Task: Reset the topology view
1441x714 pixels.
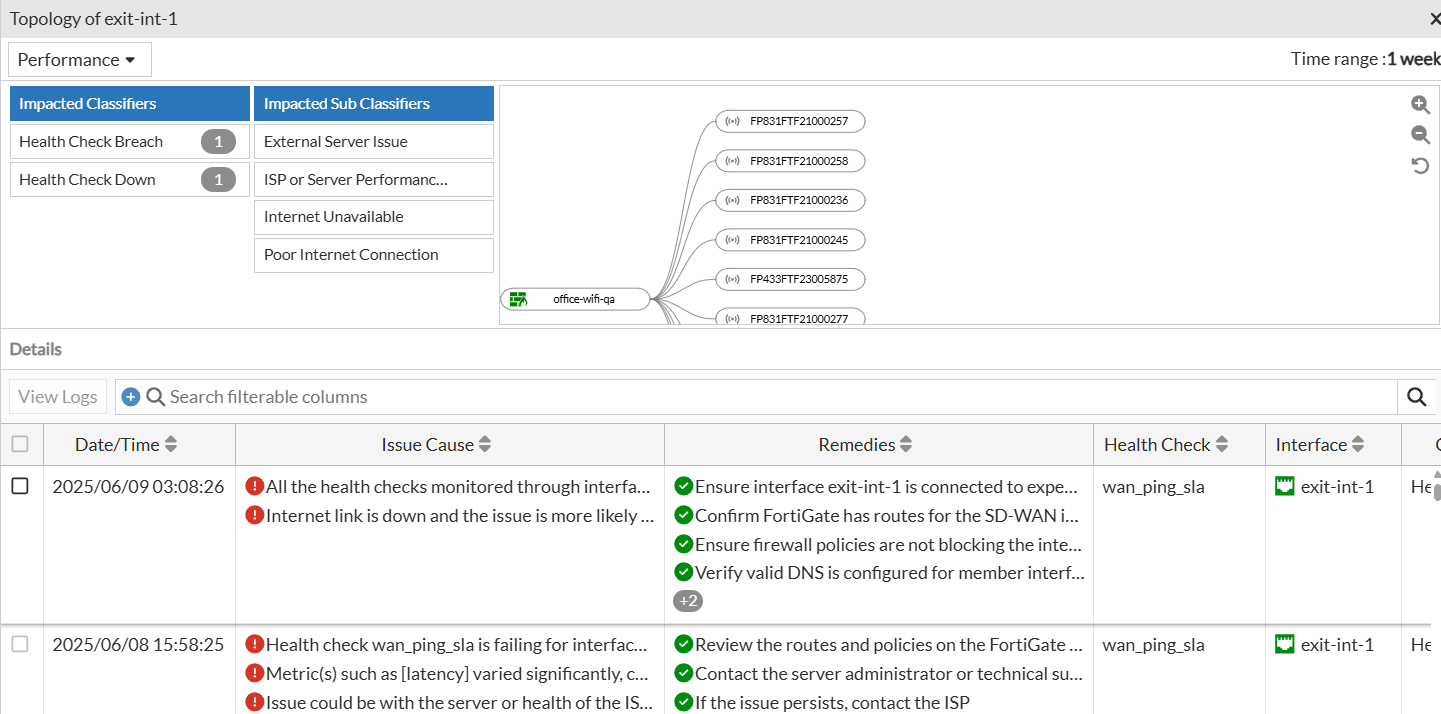Action: [1420, 165]
